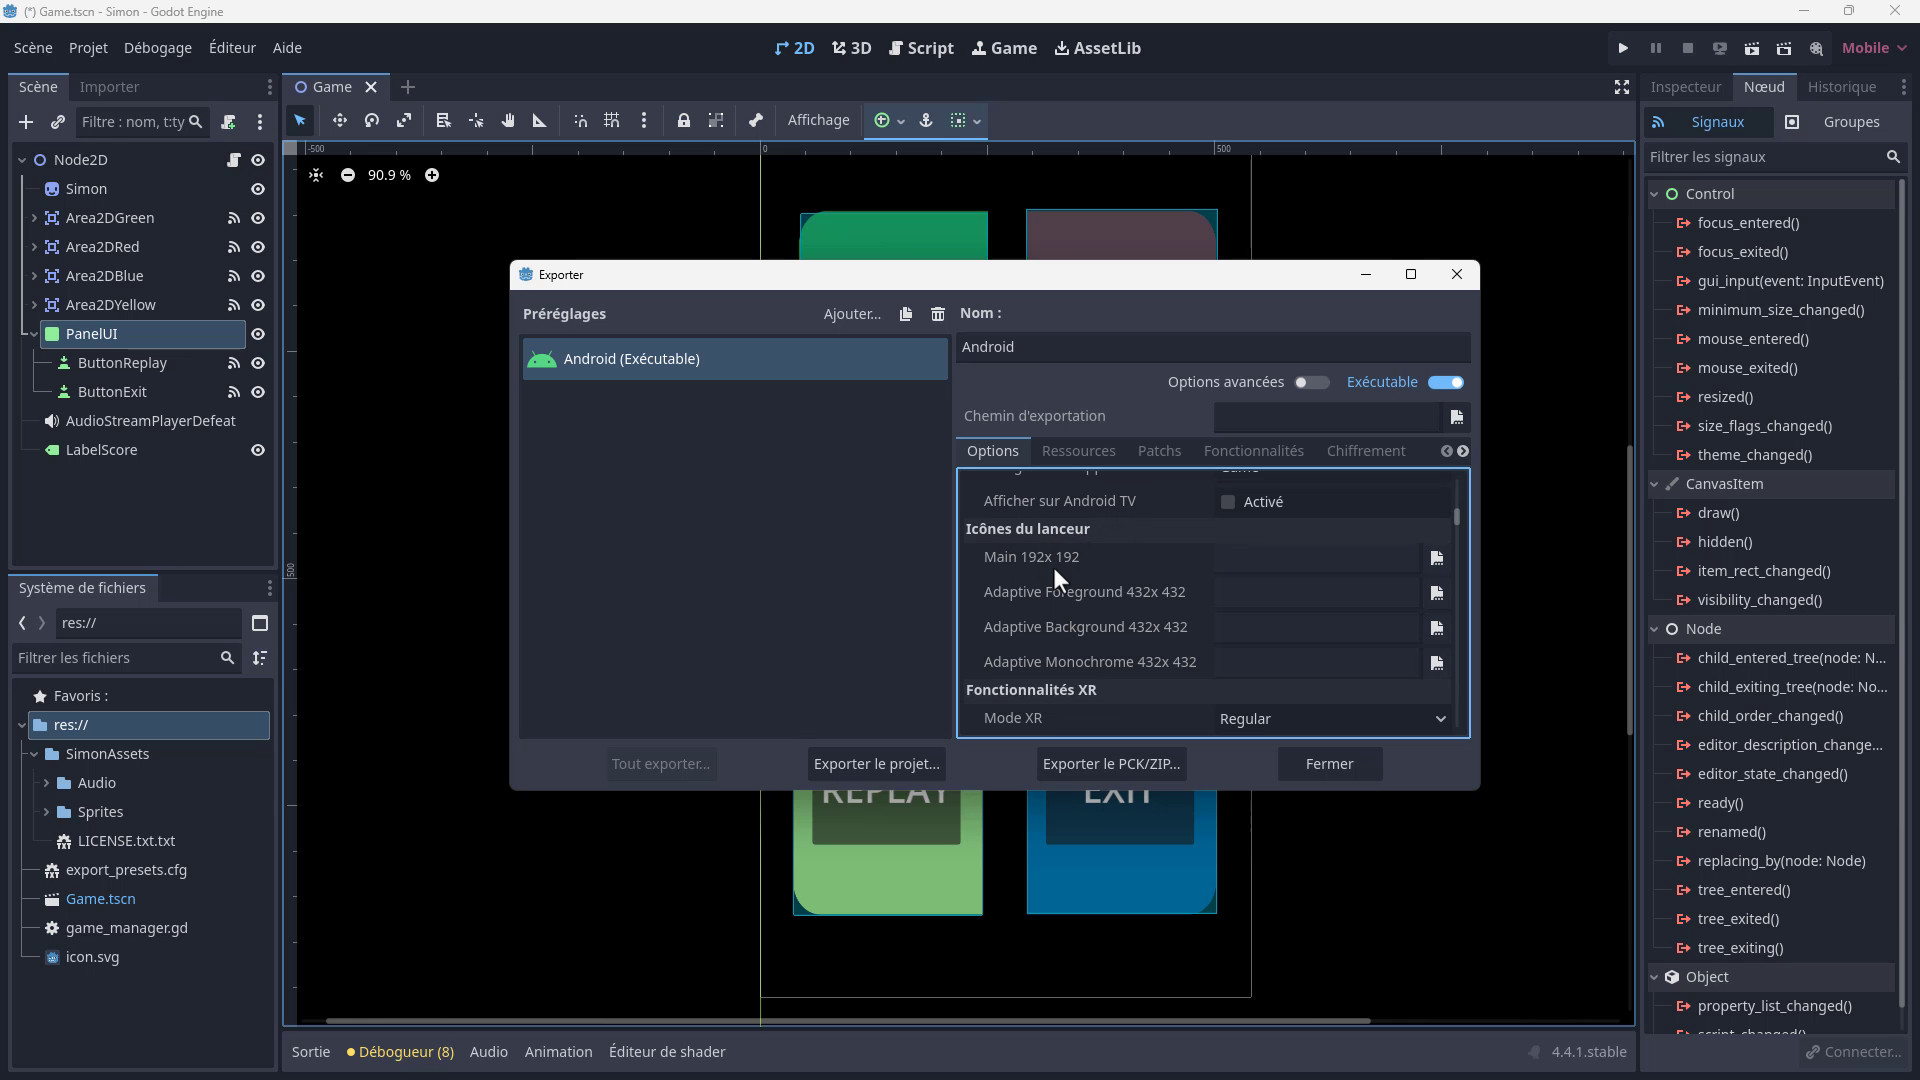The image size is (1920, 1080).
Task: Expand the Area2DGreen tree node
Action: pos(34,218)
